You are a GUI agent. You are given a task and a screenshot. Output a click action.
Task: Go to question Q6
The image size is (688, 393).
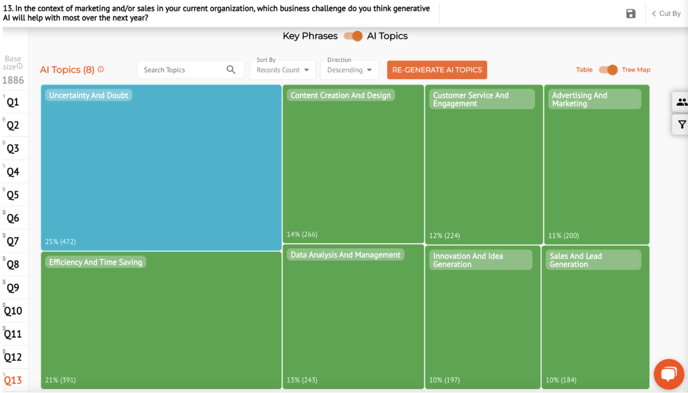[x=13, y=218]
